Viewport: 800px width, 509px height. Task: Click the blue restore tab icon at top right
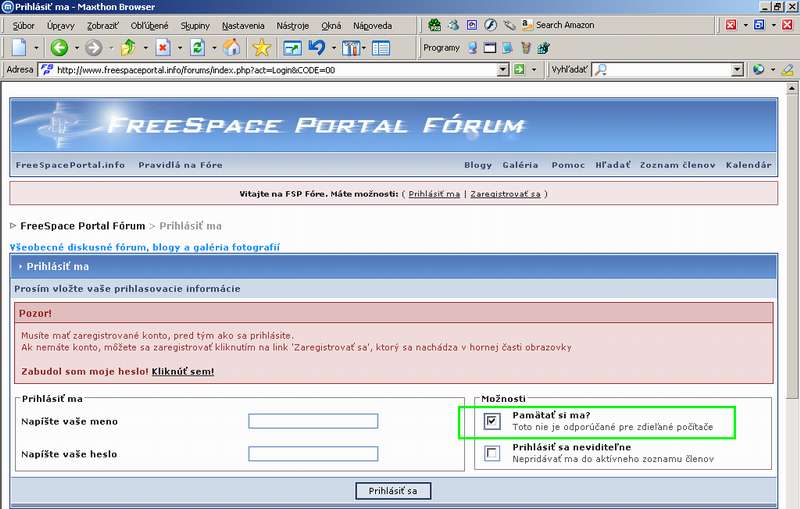point(759,24)
